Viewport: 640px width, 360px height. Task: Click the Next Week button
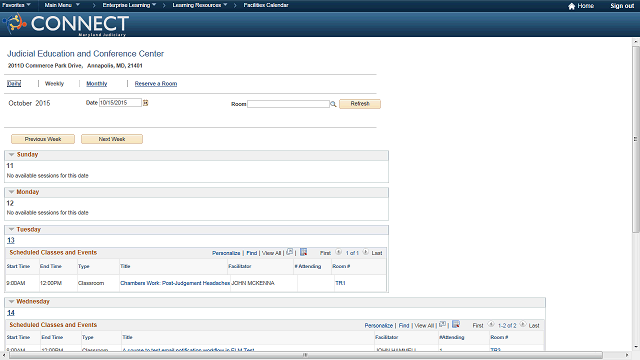112,139
